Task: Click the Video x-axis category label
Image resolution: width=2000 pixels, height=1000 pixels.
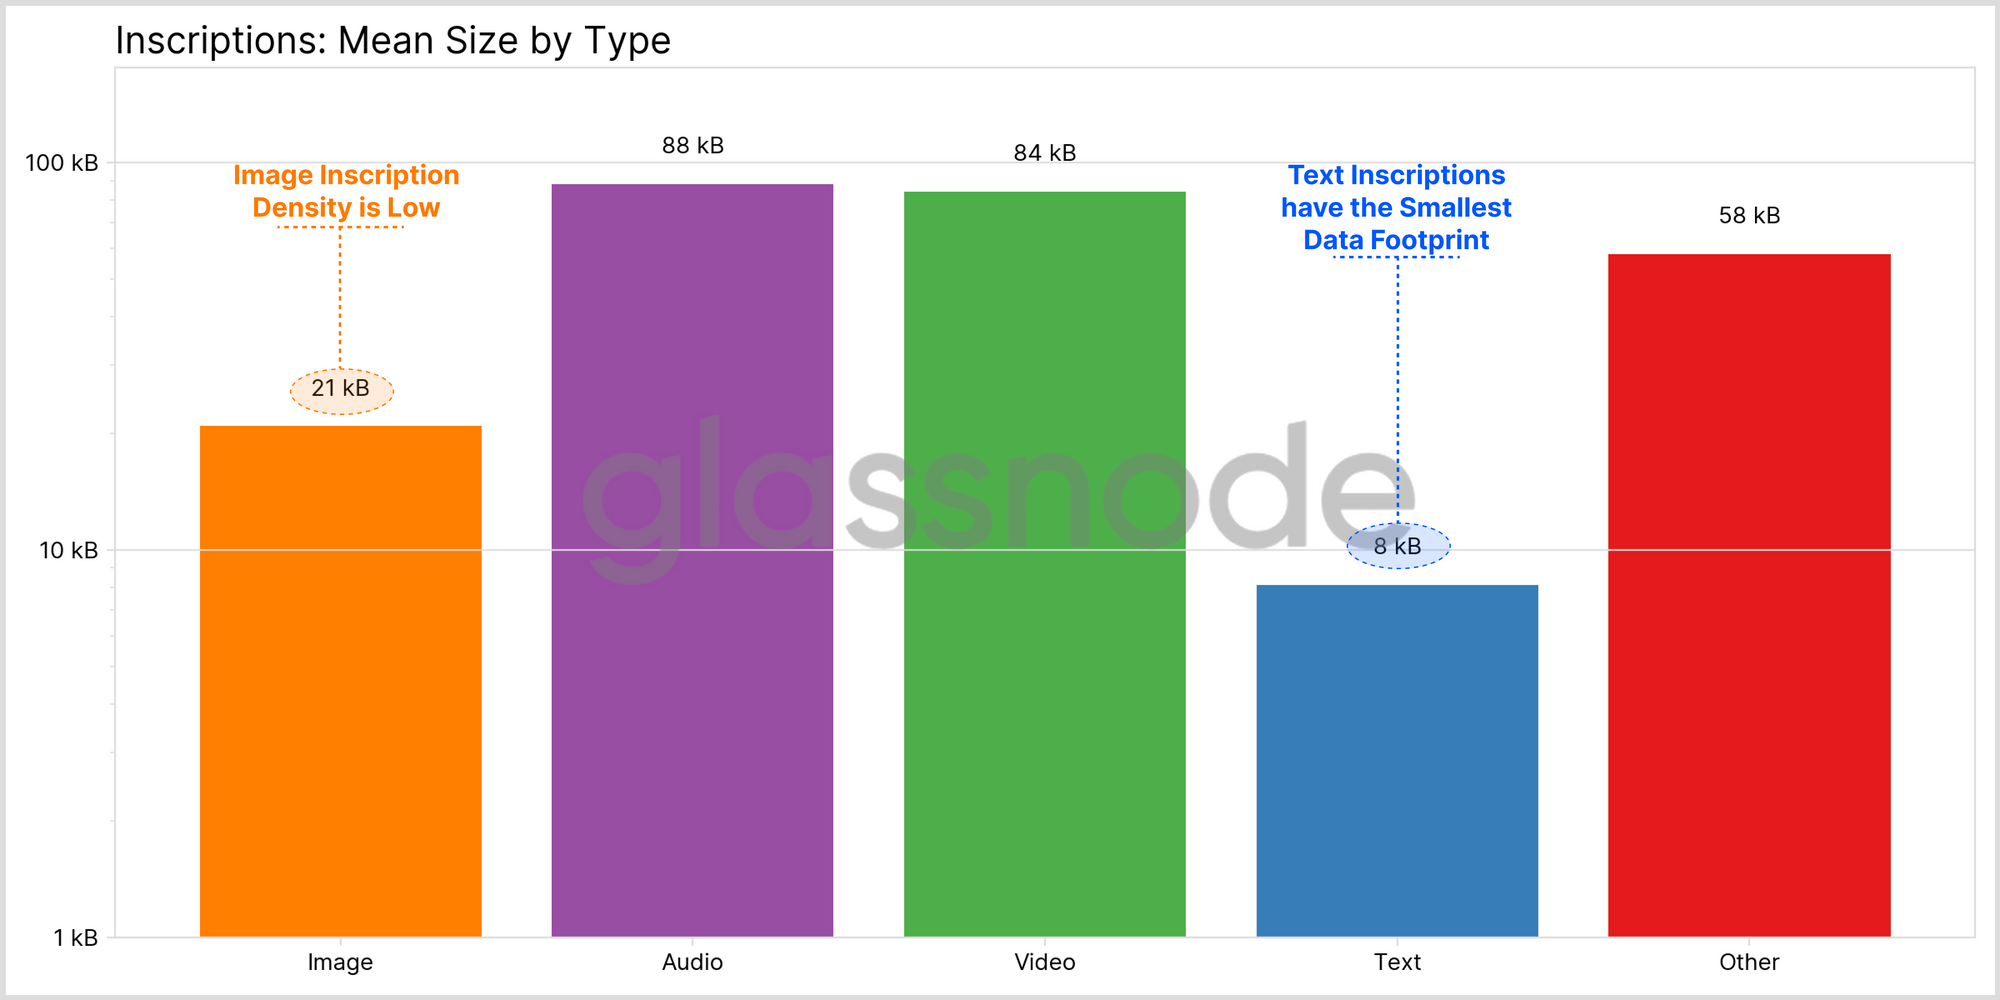Action: coord(1045,962)
